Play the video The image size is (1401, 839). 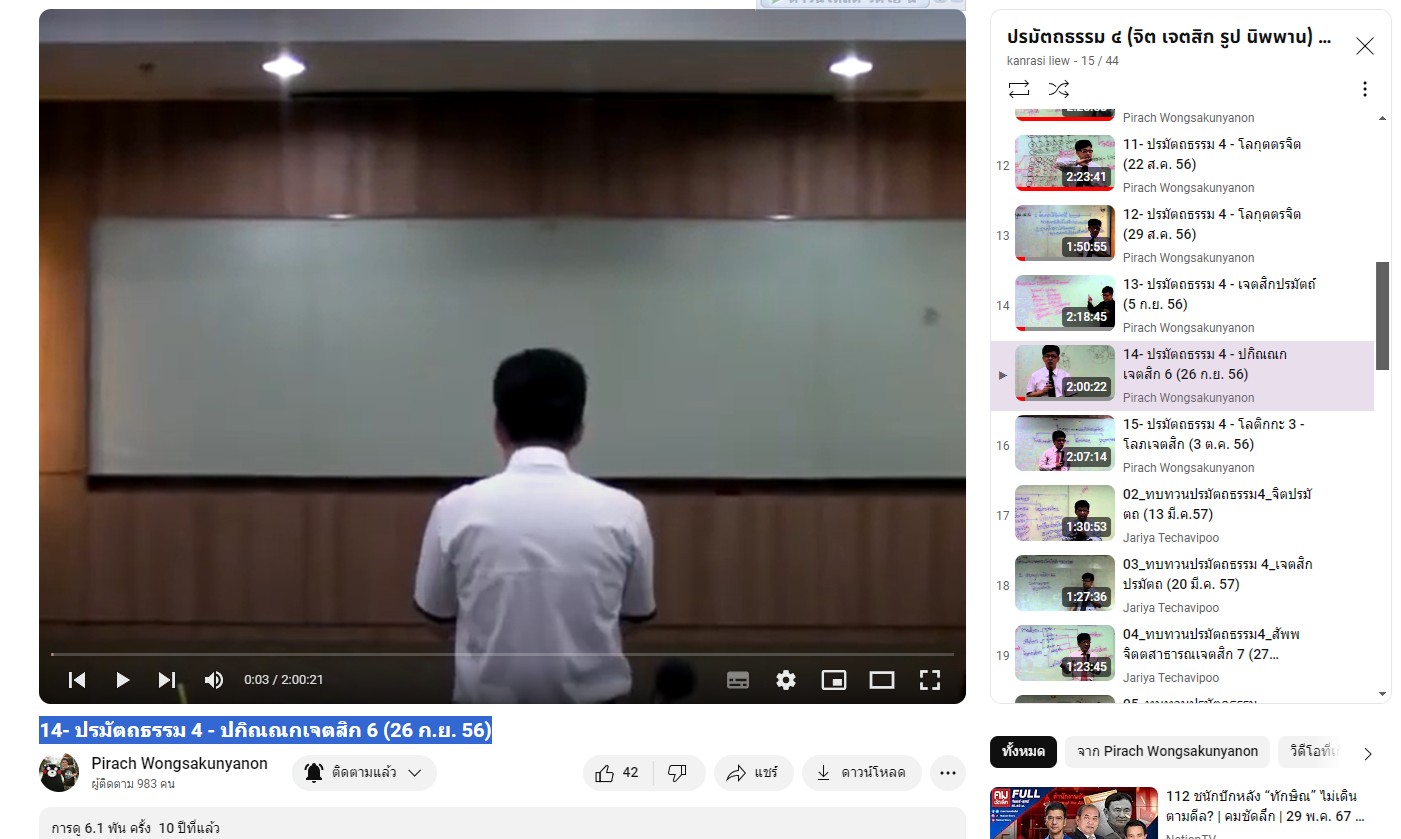122,680
